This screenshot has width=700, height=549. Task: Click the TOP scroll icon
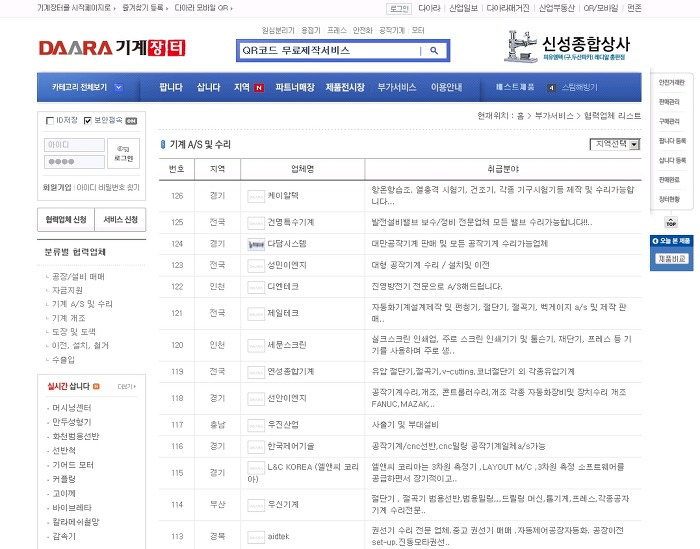(671, 222)
